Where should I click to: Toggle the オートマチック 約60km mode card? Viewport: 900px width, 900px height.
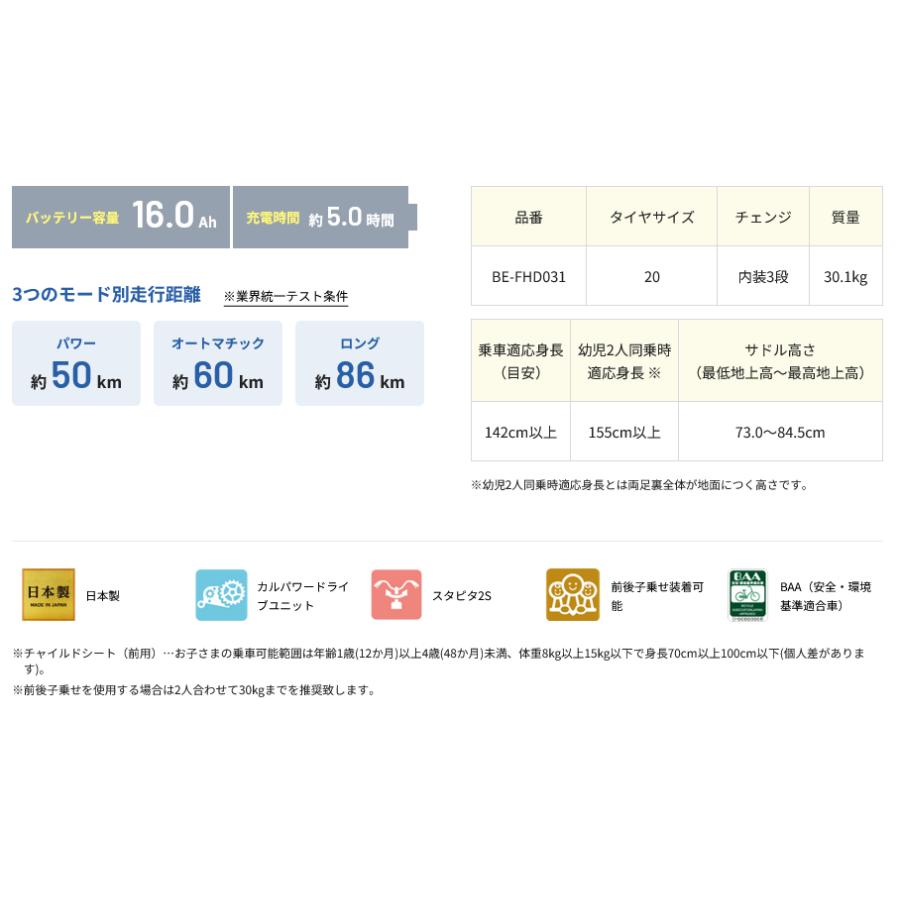tap(218, 362)
